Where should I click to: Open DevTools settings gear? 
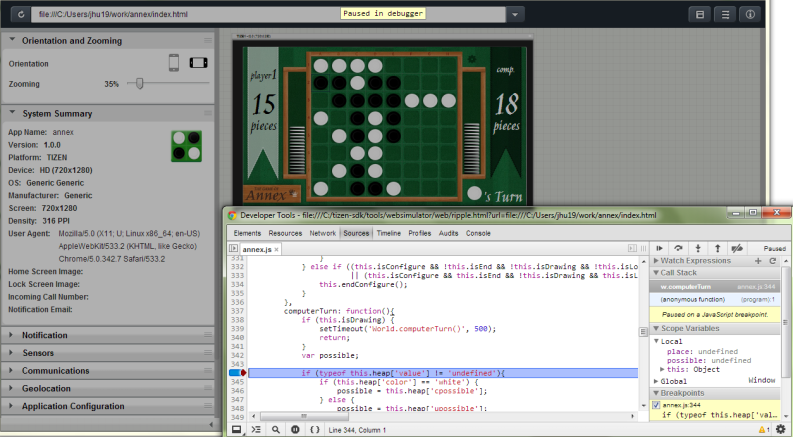pos(779,429)
